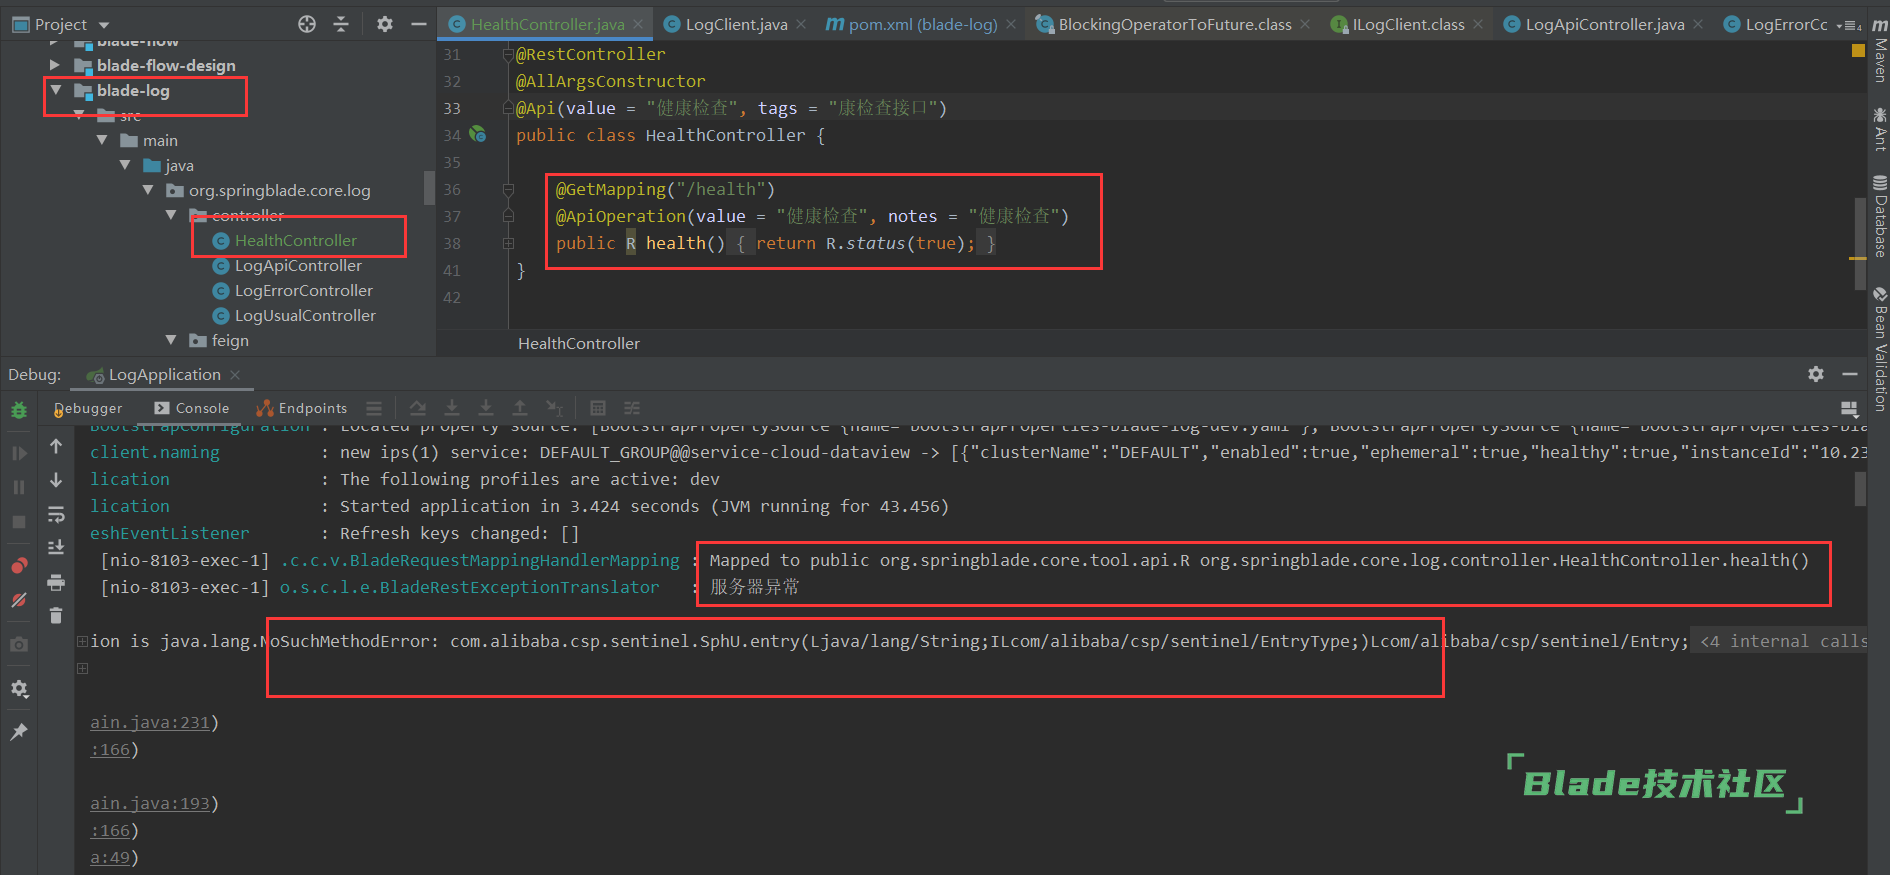Select LogUsualController in project tree
1890x875 pixels.
pyautogui.click(x=305, y=315)
